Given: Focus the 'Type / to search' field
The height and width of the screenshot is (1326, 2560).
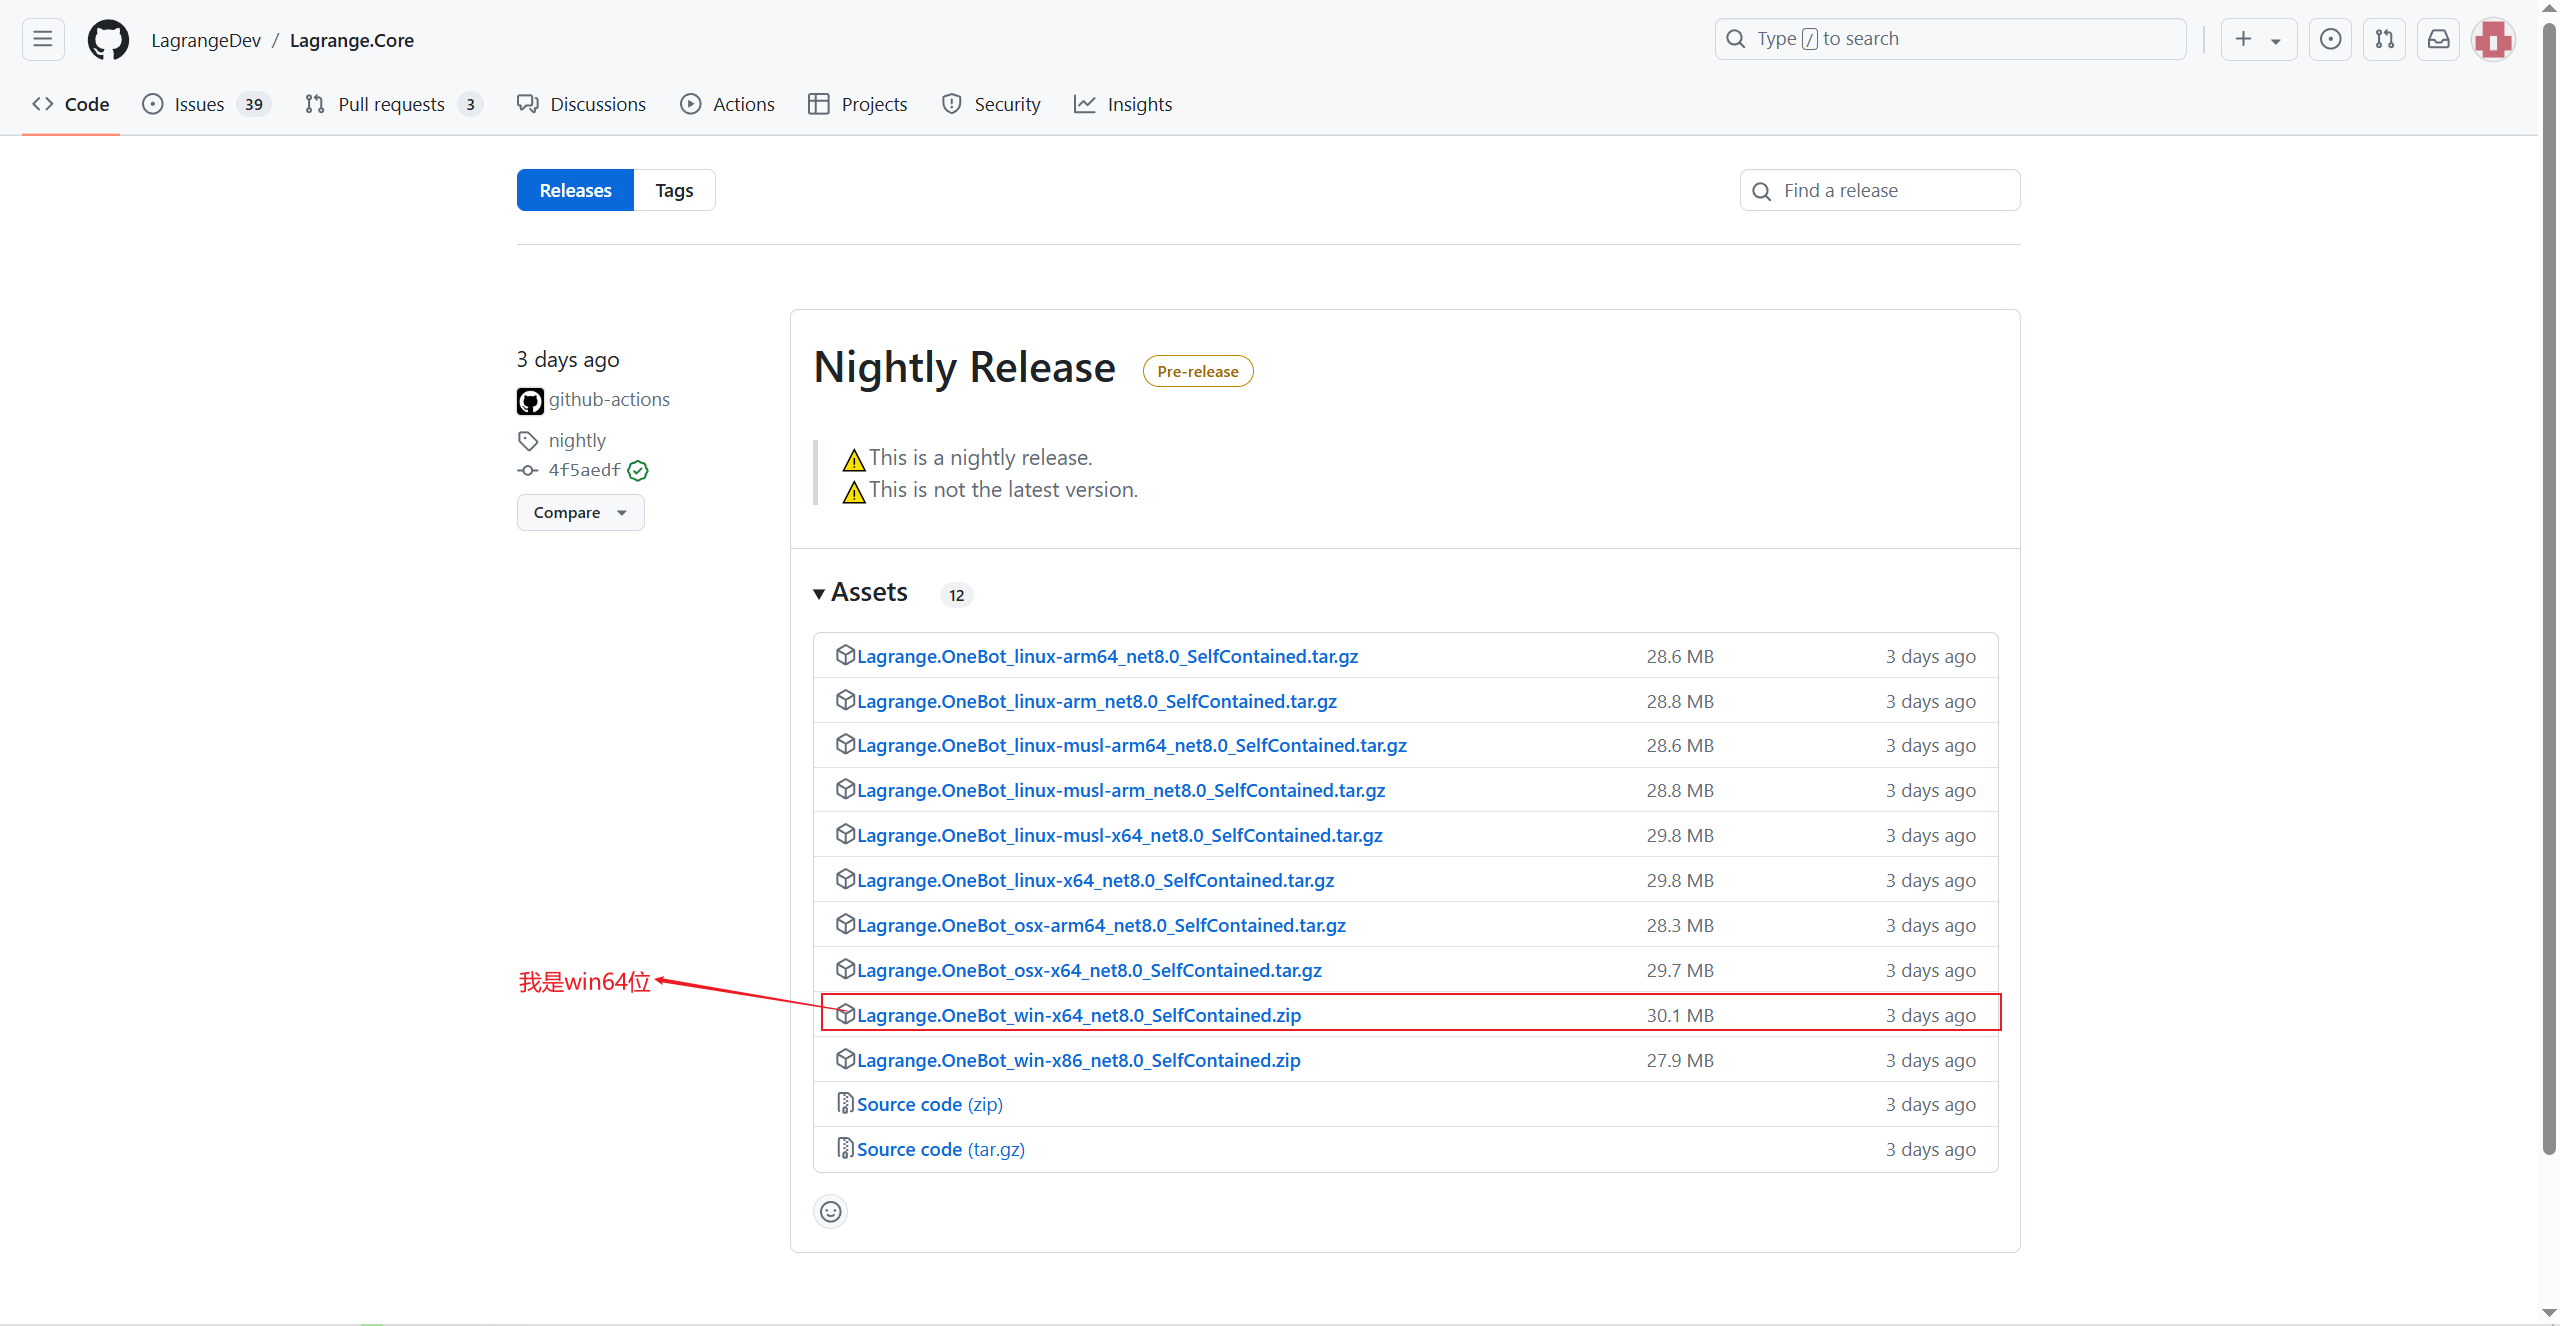Looking at the screenshot, I should click(1950, 39).
